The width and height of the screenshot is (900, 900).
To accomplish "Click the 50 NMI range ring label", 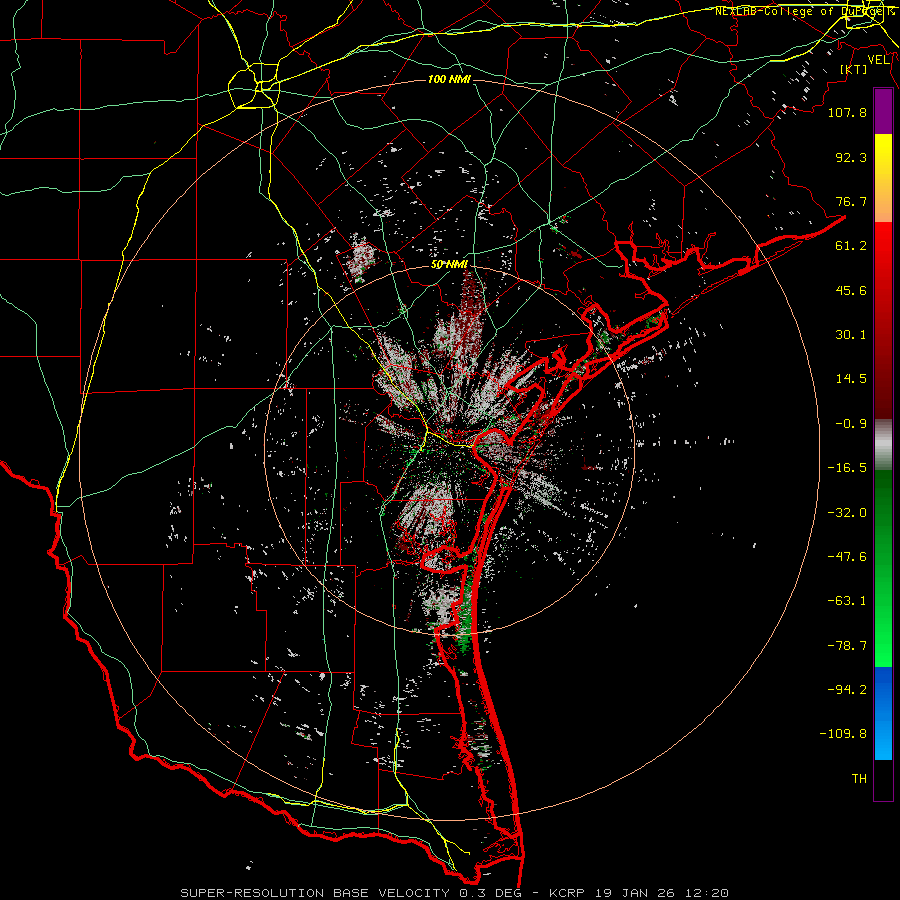I will coord(449,265).
